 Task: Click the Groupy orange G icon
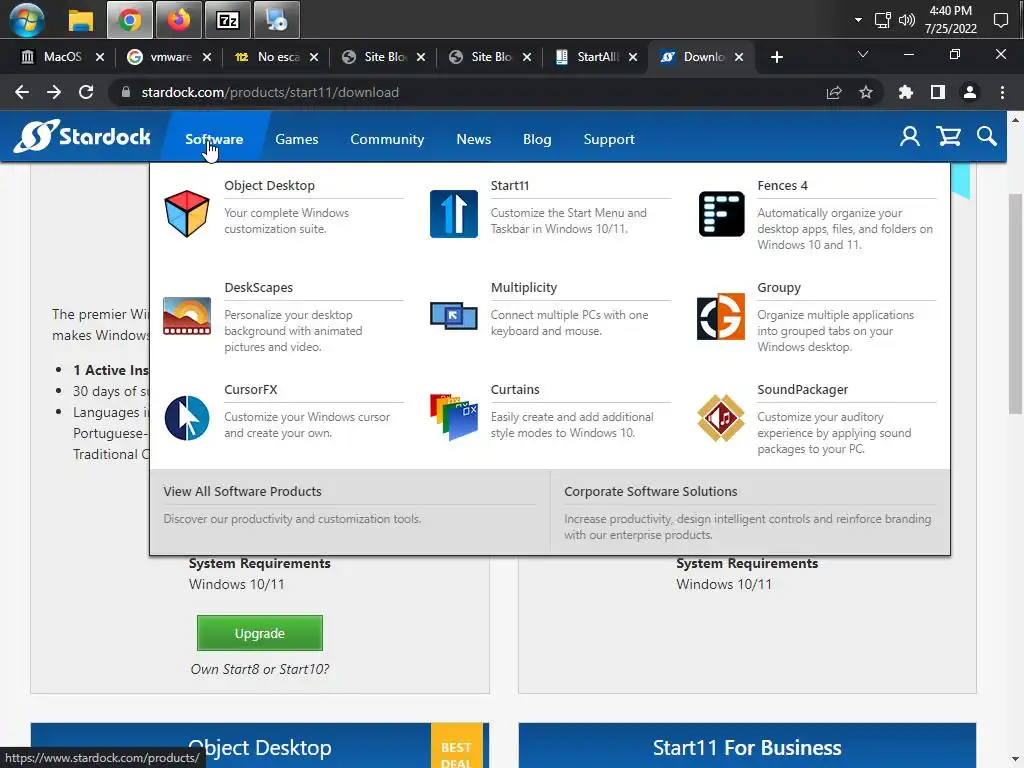(x=721, y=316)
